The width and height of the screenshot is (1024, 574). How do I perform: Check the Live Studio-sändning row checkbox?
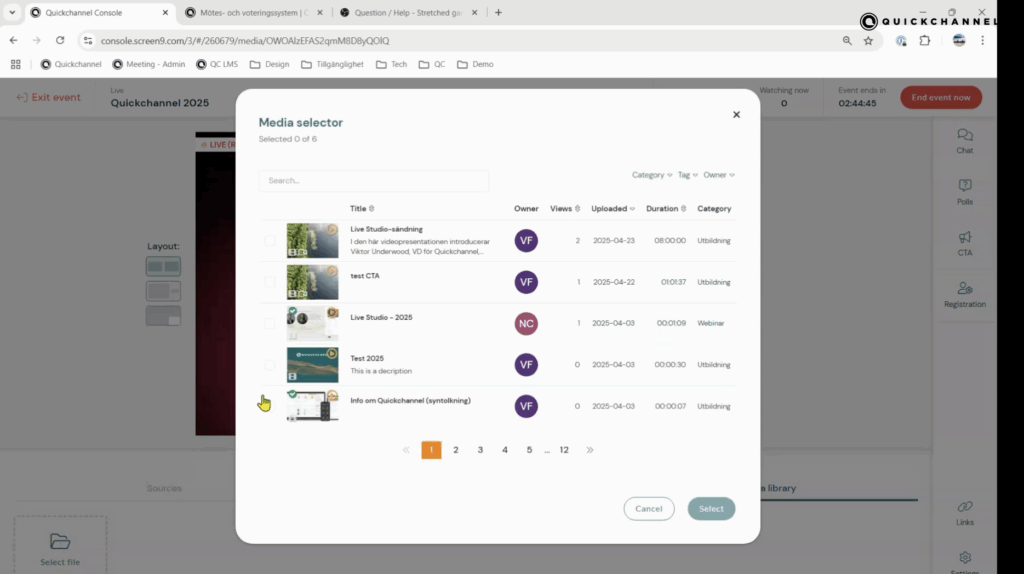pos(270,241)
